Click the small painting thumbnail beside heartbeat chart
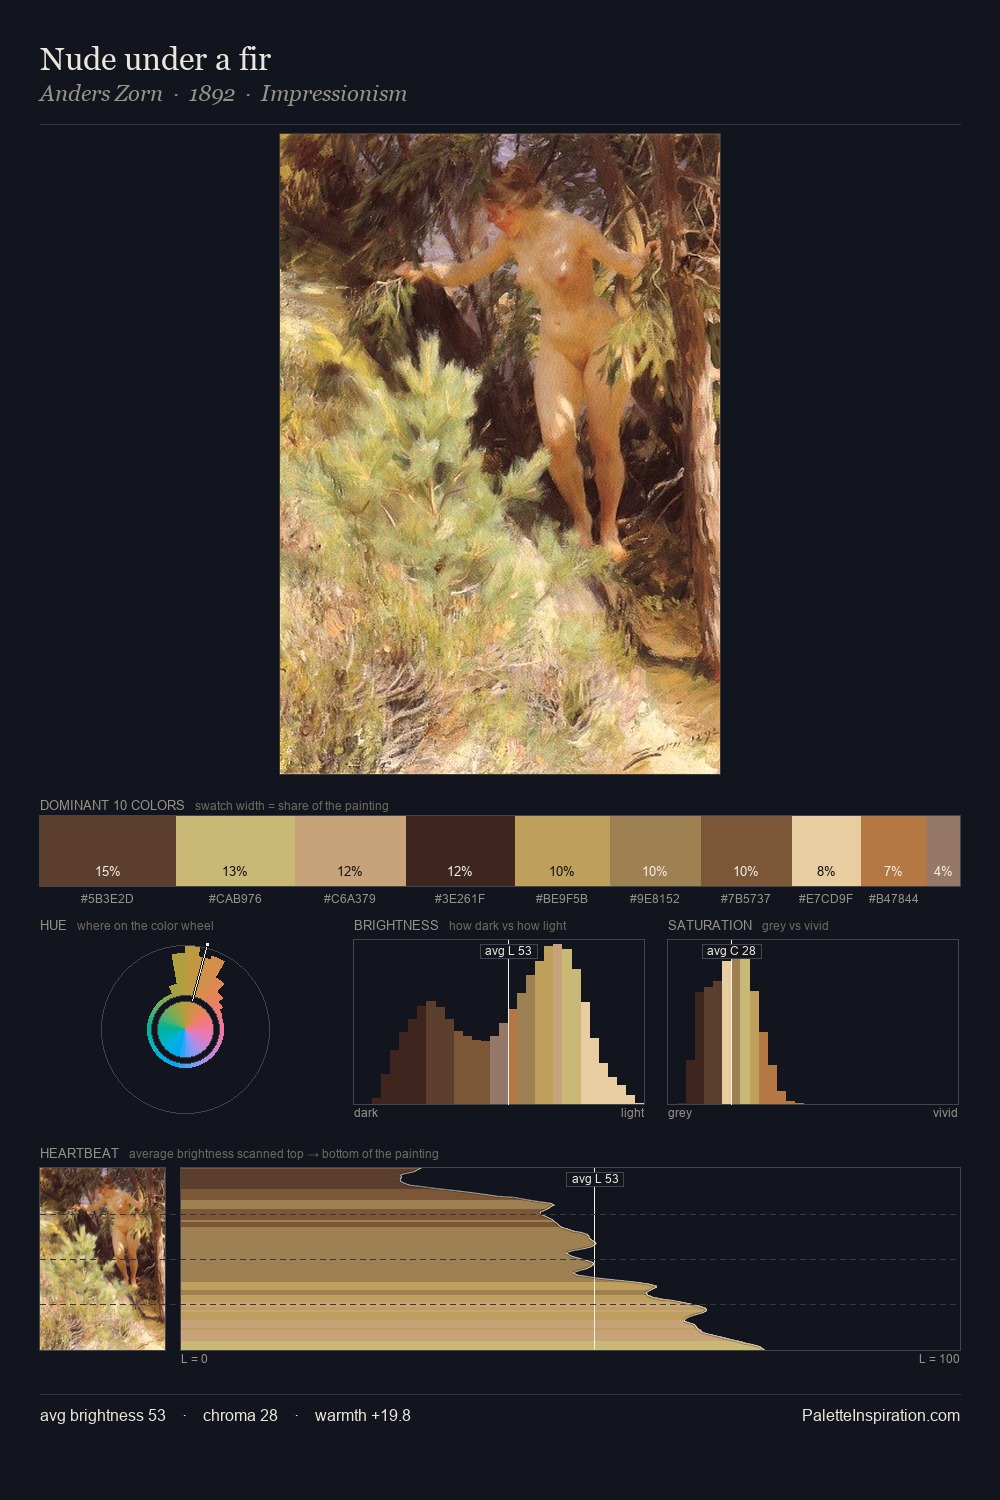The image size is (1000, 1500). [x=103, y=1259]
